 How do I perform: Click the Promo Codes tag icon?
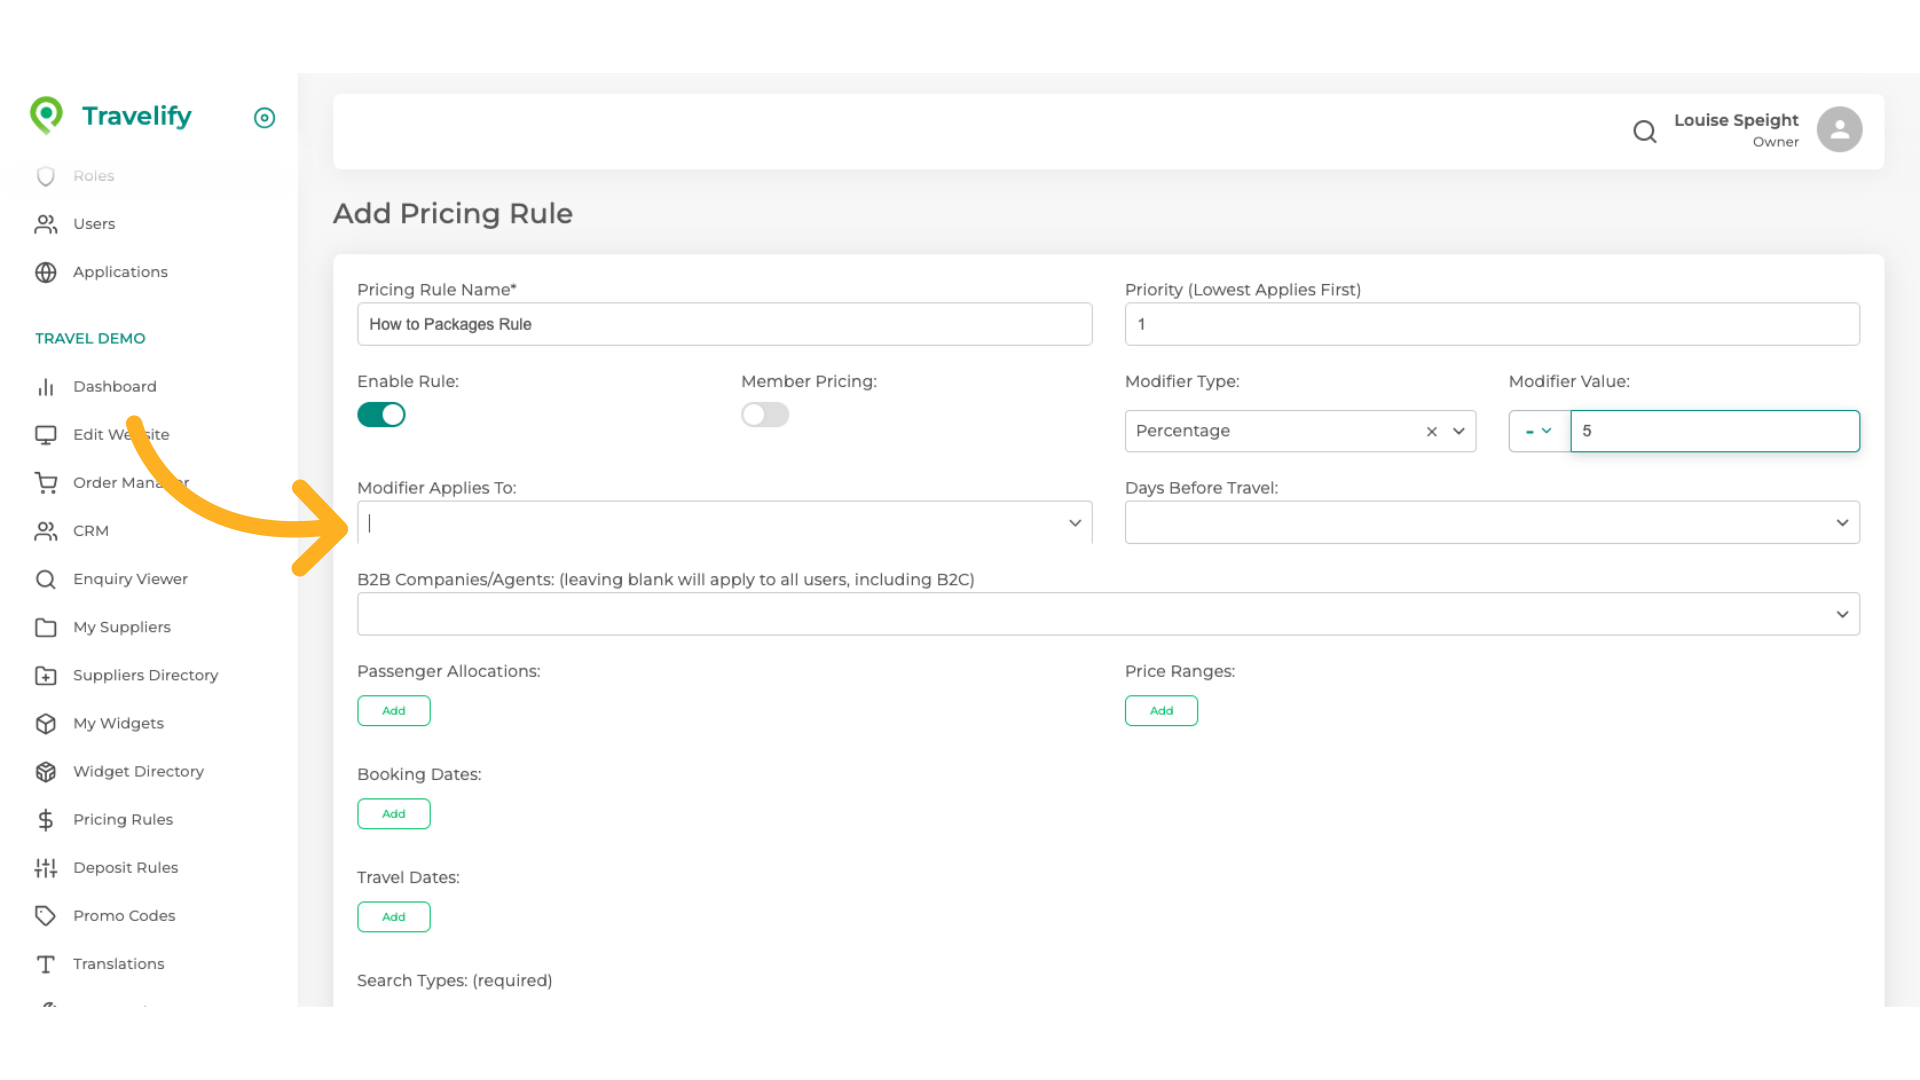[x=46, y=916]
